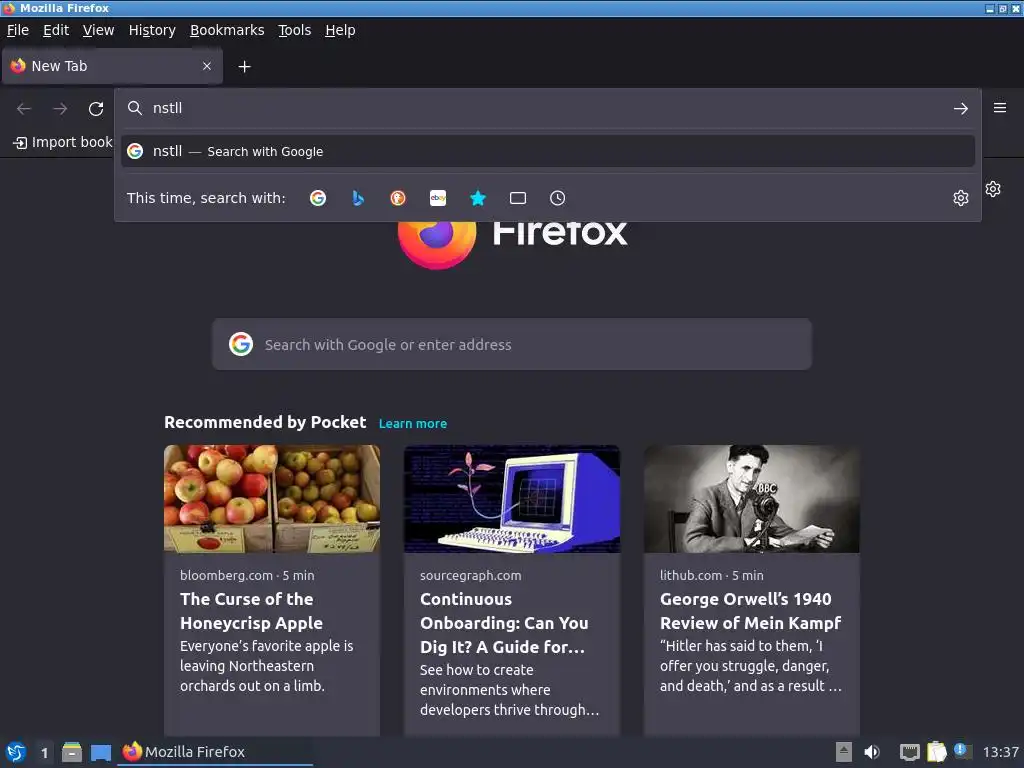Open a new tab with plus button
This screenshot has height=768, width=1024.
(x=244, y=67)
